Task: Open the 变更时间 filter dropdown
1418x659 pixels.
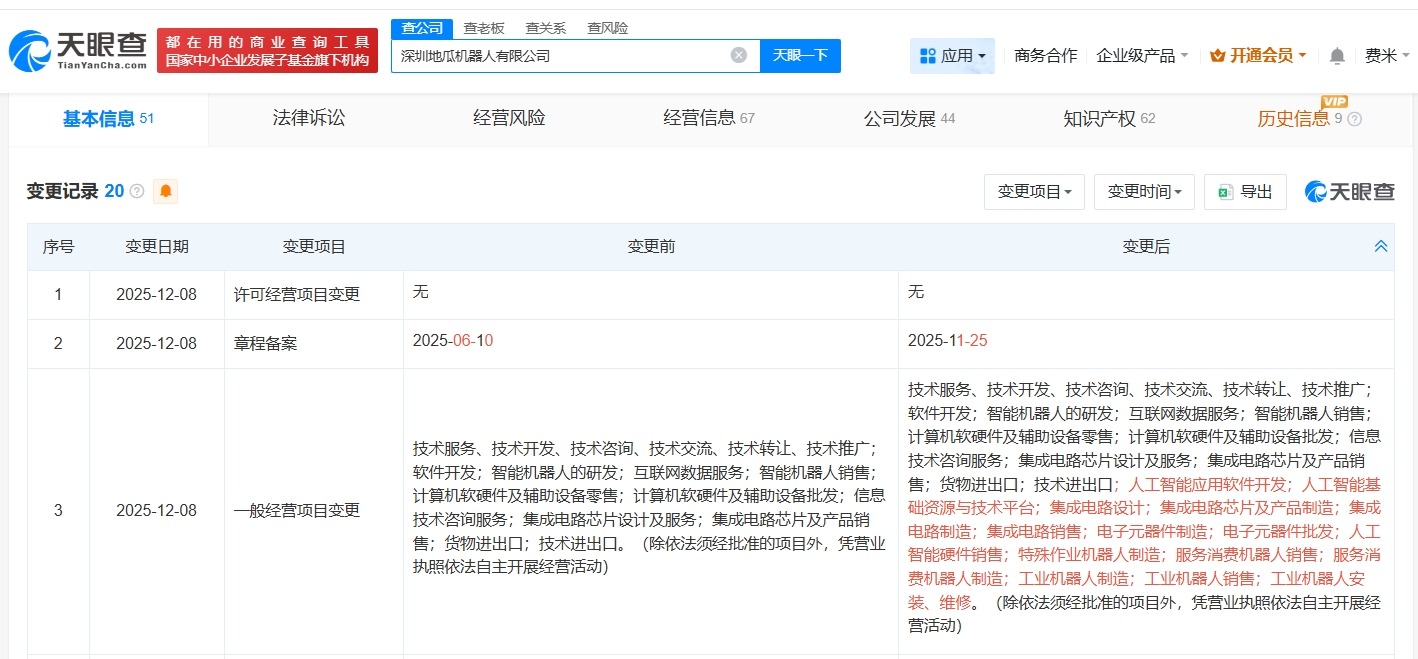Action: (1144, 192)
